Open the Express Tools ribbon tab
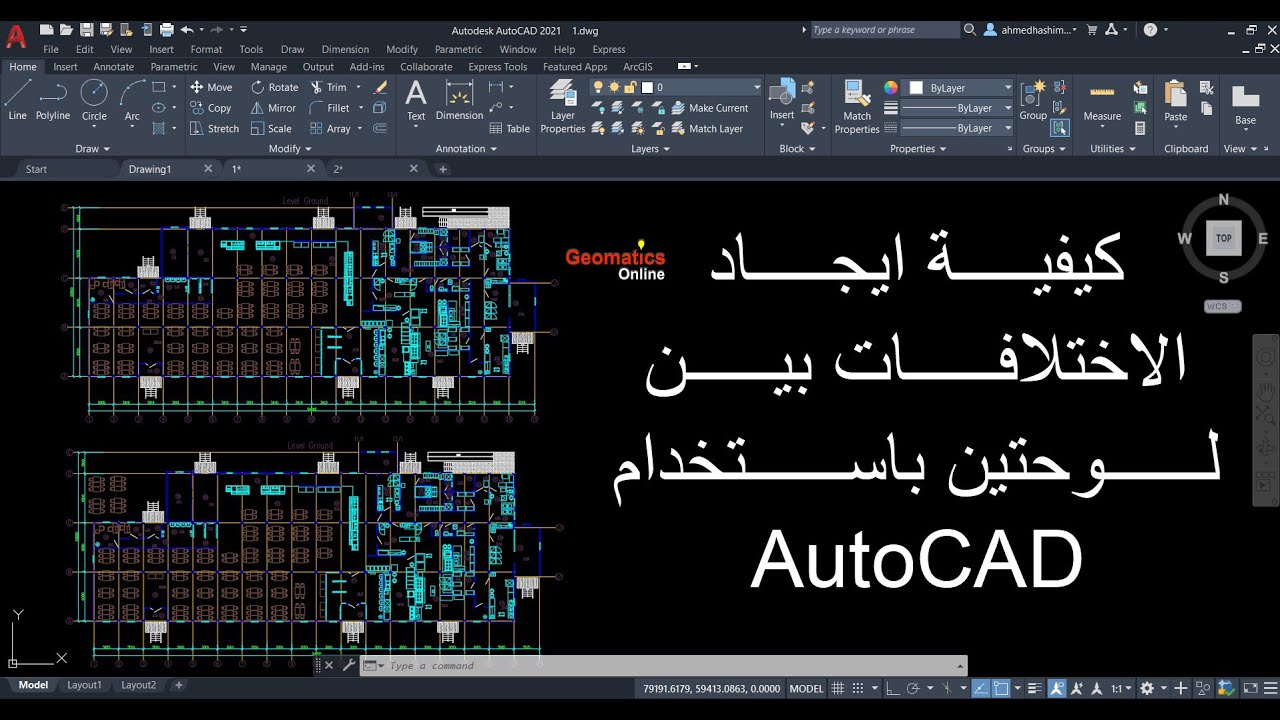Image resolution: width=1280 pixels, height=720 pixels. tap(497, 67)
